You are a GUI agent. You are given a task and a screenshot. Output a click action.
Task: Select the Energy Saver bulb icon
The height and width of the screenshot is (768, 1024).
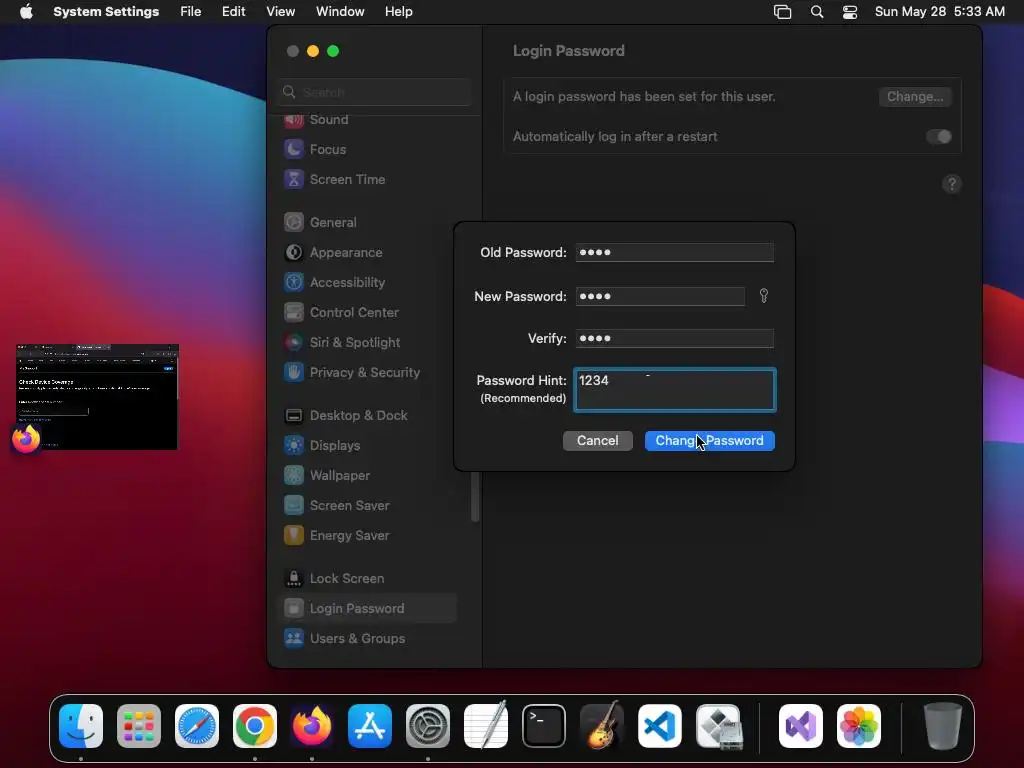[x=294, y=536]
